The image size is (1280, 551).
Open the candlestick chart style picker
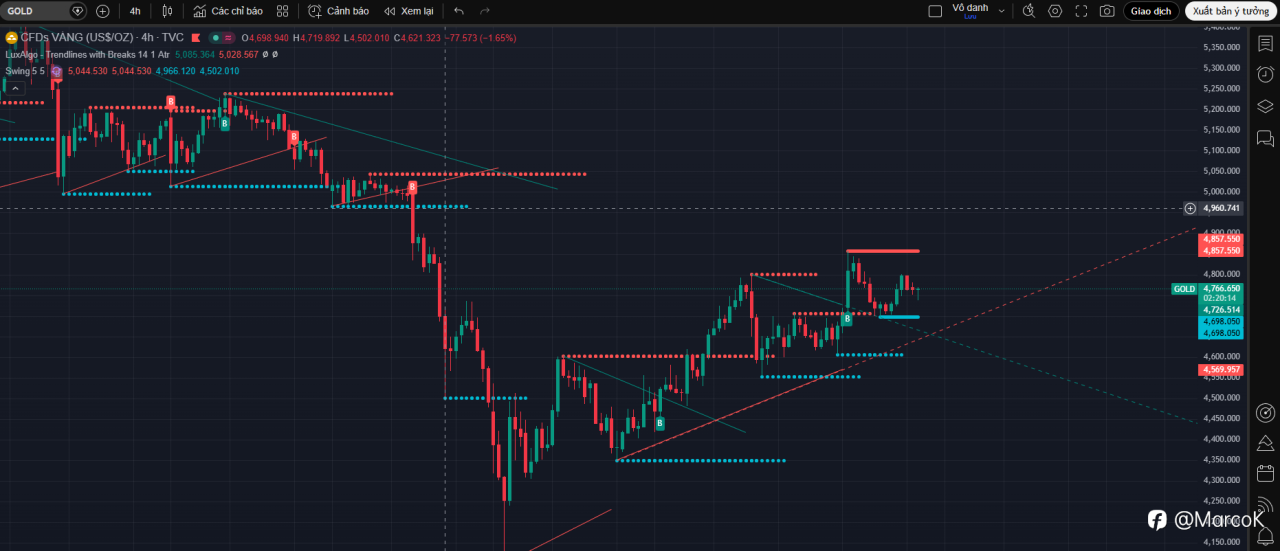(167, 11)
